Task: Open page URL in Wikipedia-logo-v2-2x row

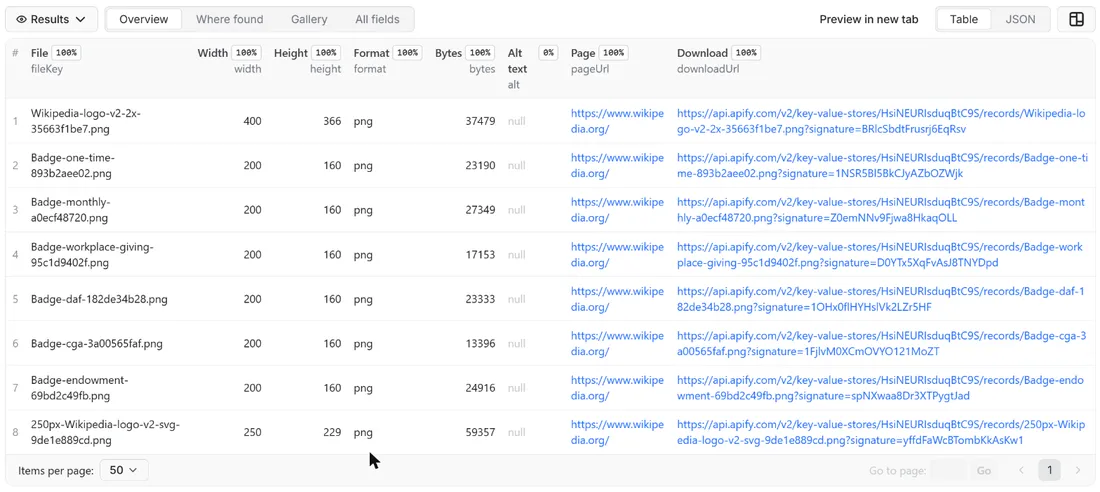Action: click(617, 121)
